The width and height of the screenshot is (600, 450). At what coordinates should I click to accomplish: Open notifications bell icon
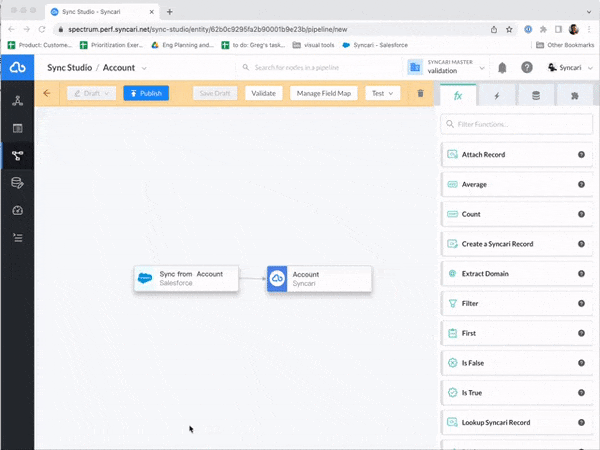[502, 68]
